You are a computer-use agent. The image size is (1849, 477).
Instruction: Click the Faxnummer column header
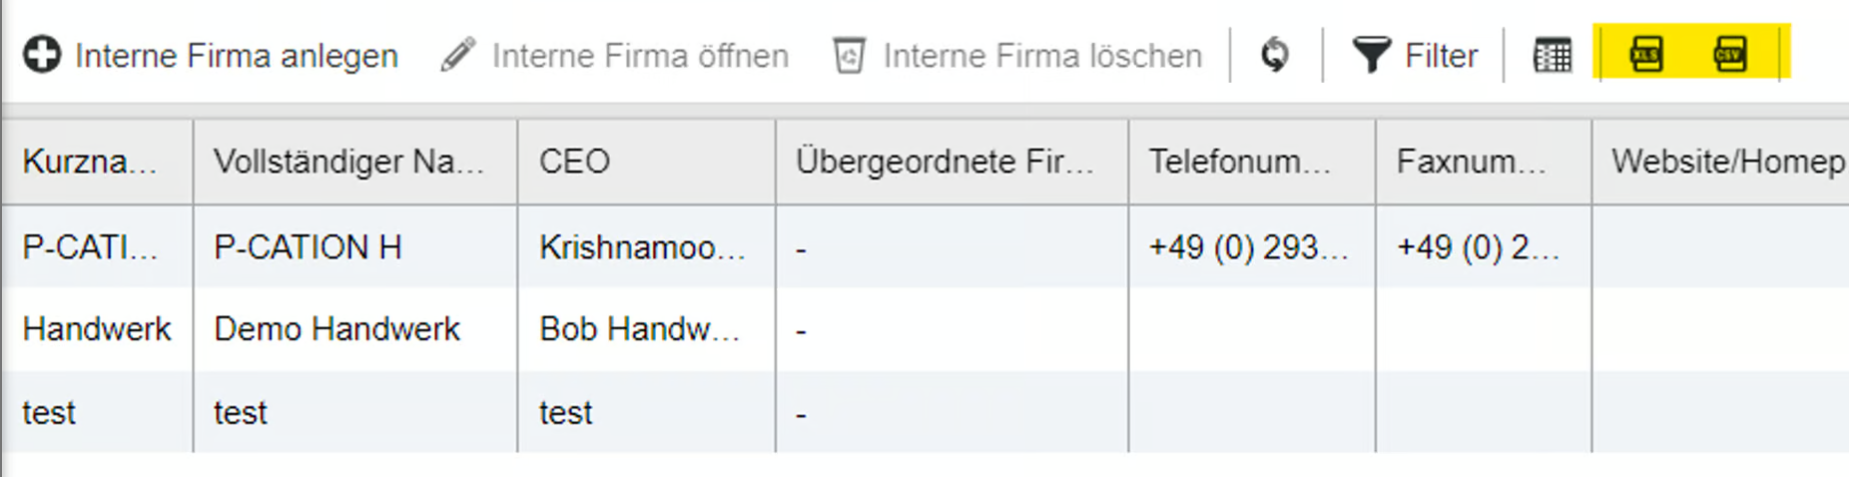[1471, 162]
